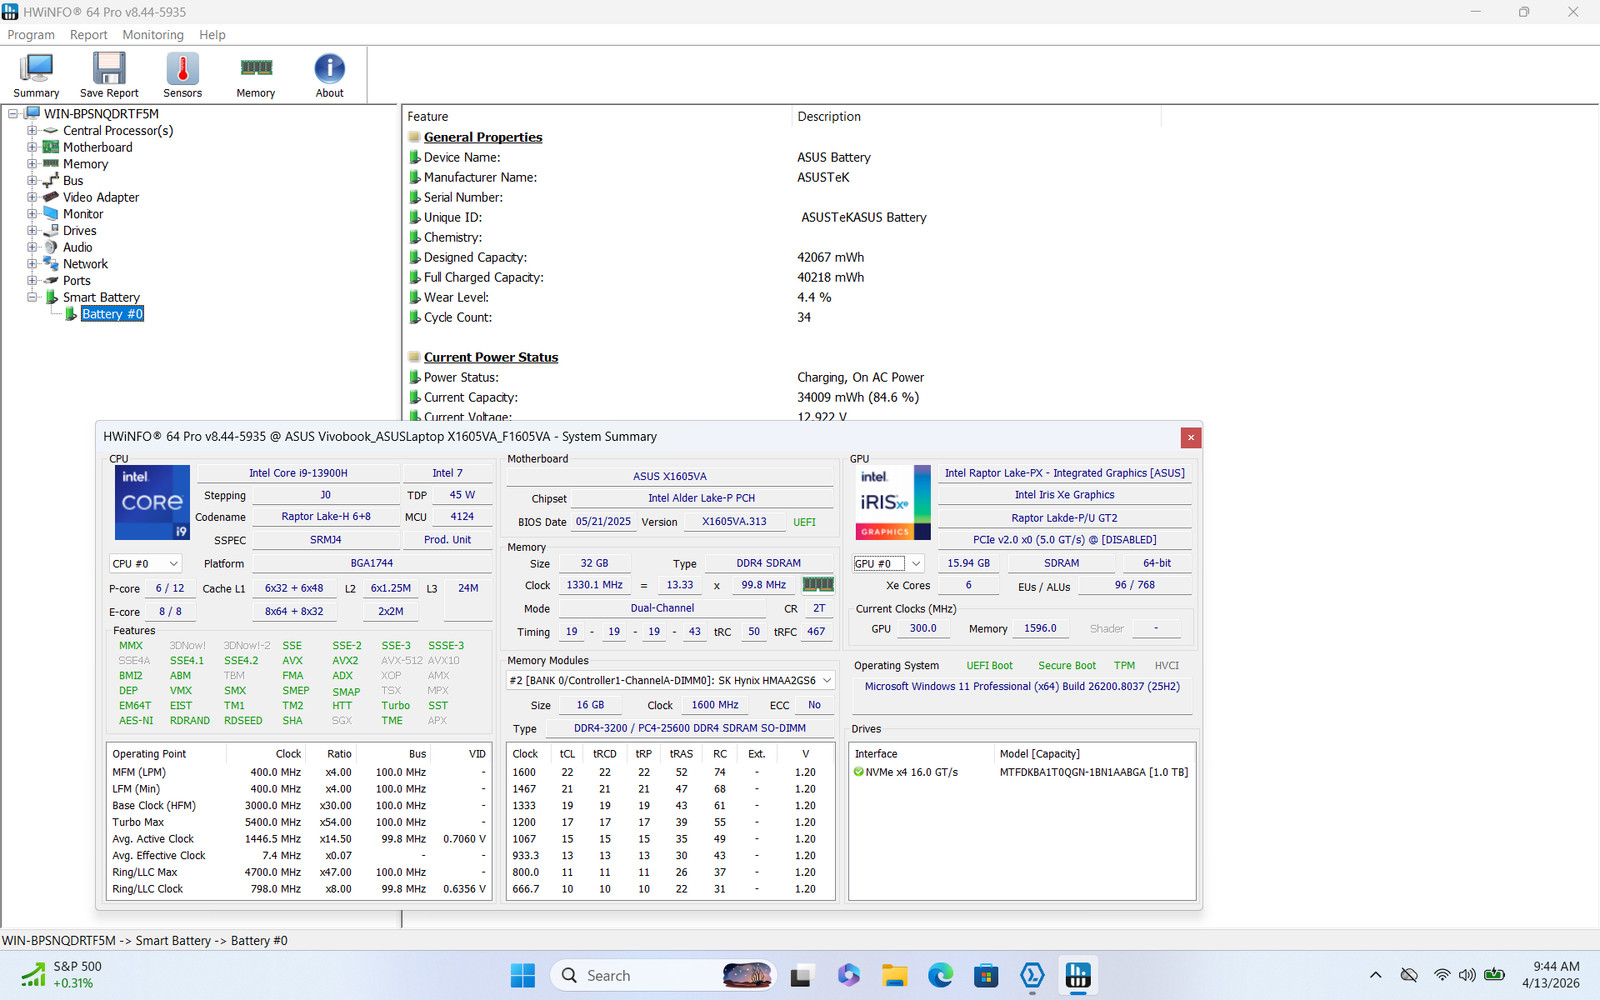Screen dimensions: 1600x1000
Task: Click the battery charging tray icon
Action: pos(1495,975)
